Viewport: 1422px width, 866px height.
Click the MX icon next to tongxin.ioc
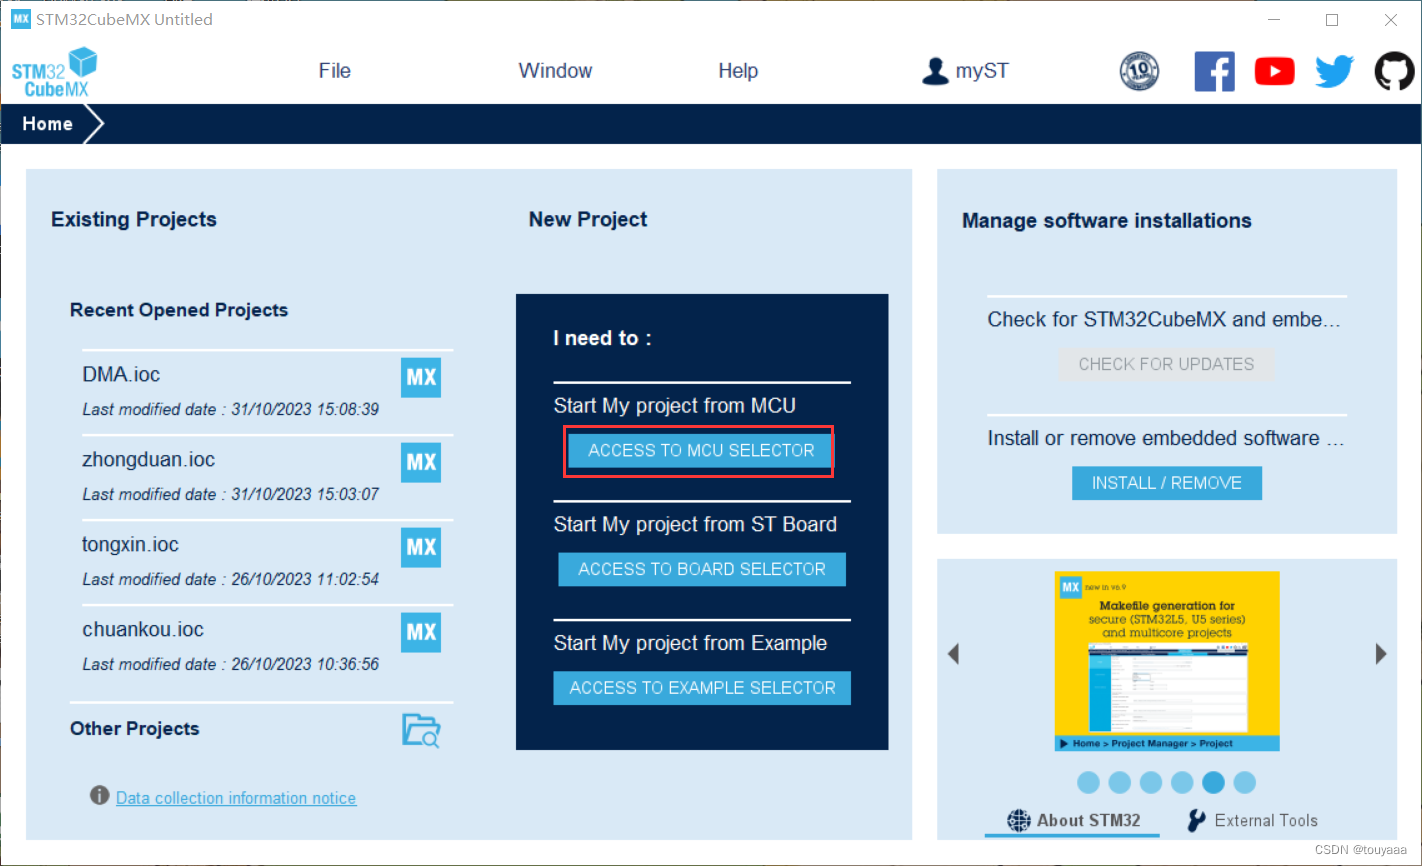pyautogui.click(x=421, y=548)
